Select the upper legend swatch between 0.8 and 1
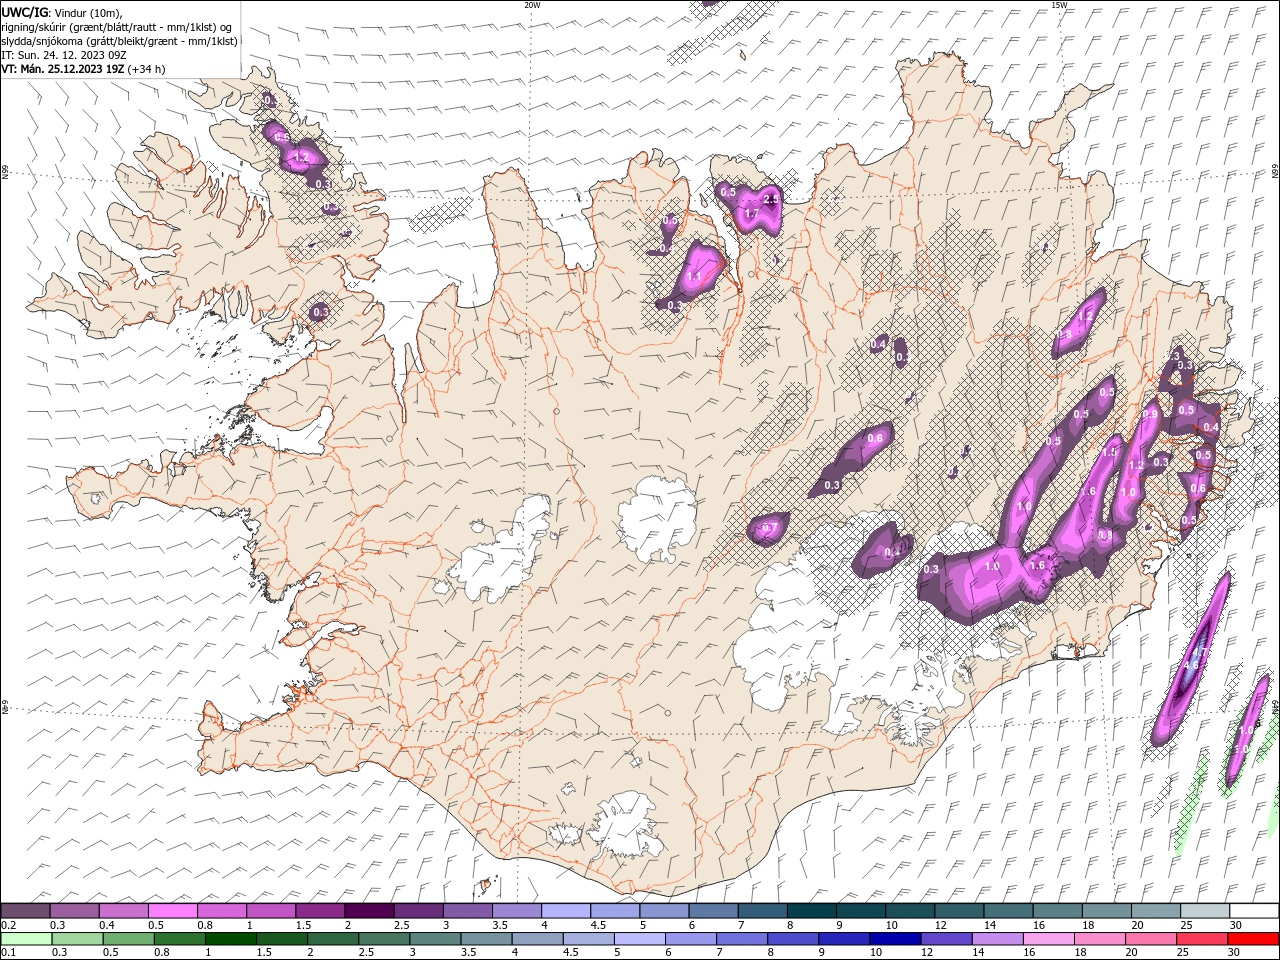 pyautogui.click(x=222, y=911)
